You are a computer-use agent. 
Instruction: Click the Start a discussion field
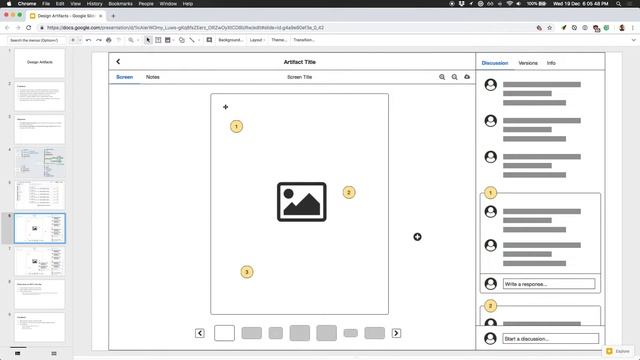(x=551, y=338)
